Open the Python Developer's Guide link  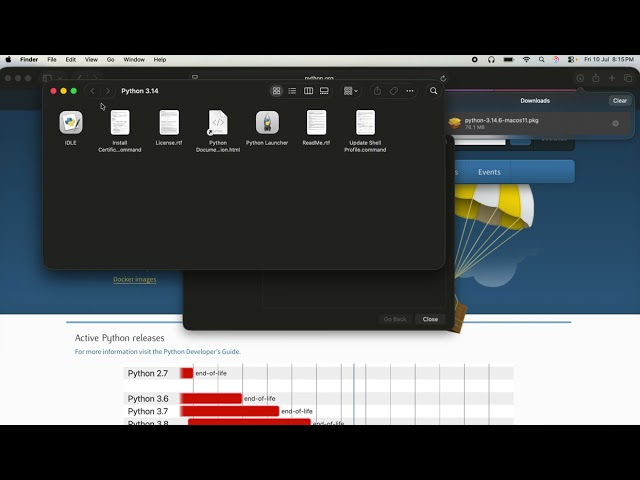(202, 352)
